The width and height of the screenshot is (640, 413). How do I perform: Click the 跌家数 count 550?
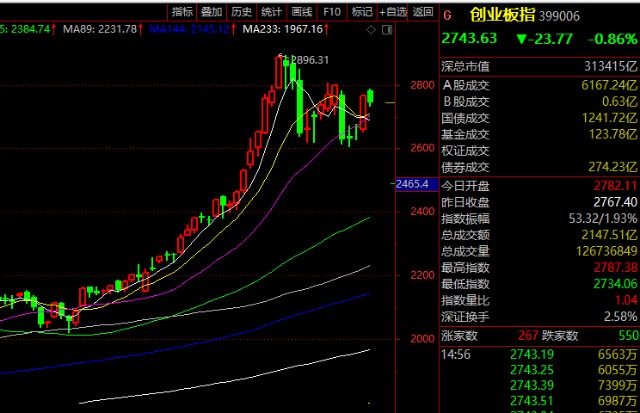(x=628, y=335)
